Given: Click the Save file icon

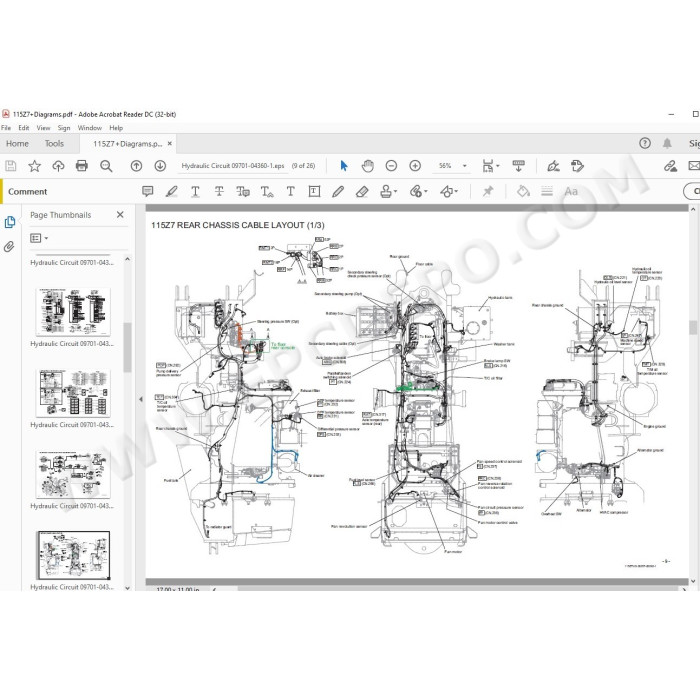Looking at the screenshot, I should tap(11, 166).
